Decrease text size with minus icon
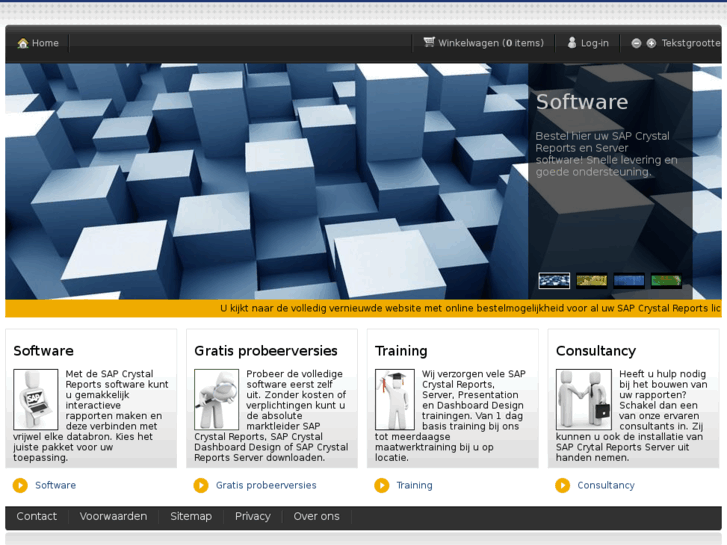The width and height of the screenshot is (727, 545). (636, 43)
